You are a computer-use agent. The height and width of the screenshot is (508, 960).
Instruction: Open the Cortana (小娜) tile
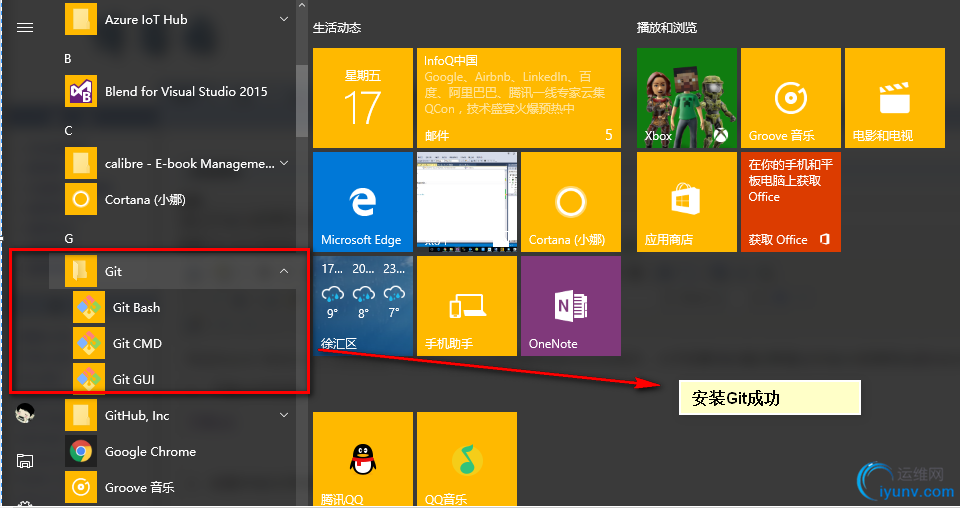click(x=571, y=202)
